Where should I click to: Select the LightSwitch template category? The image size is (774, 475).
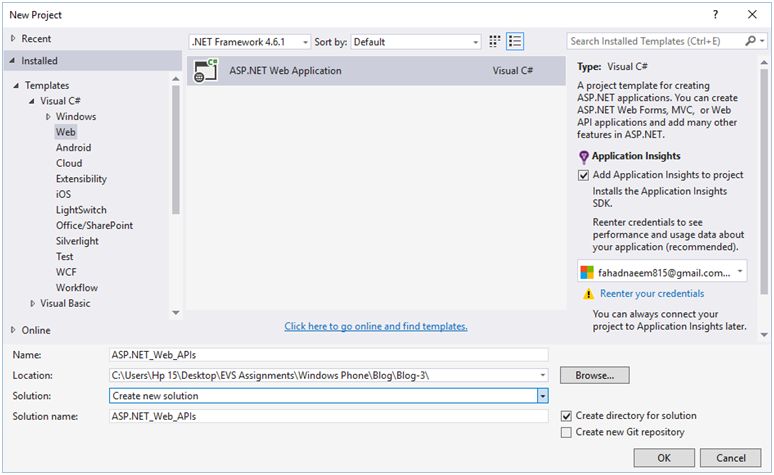click(81, 210)
